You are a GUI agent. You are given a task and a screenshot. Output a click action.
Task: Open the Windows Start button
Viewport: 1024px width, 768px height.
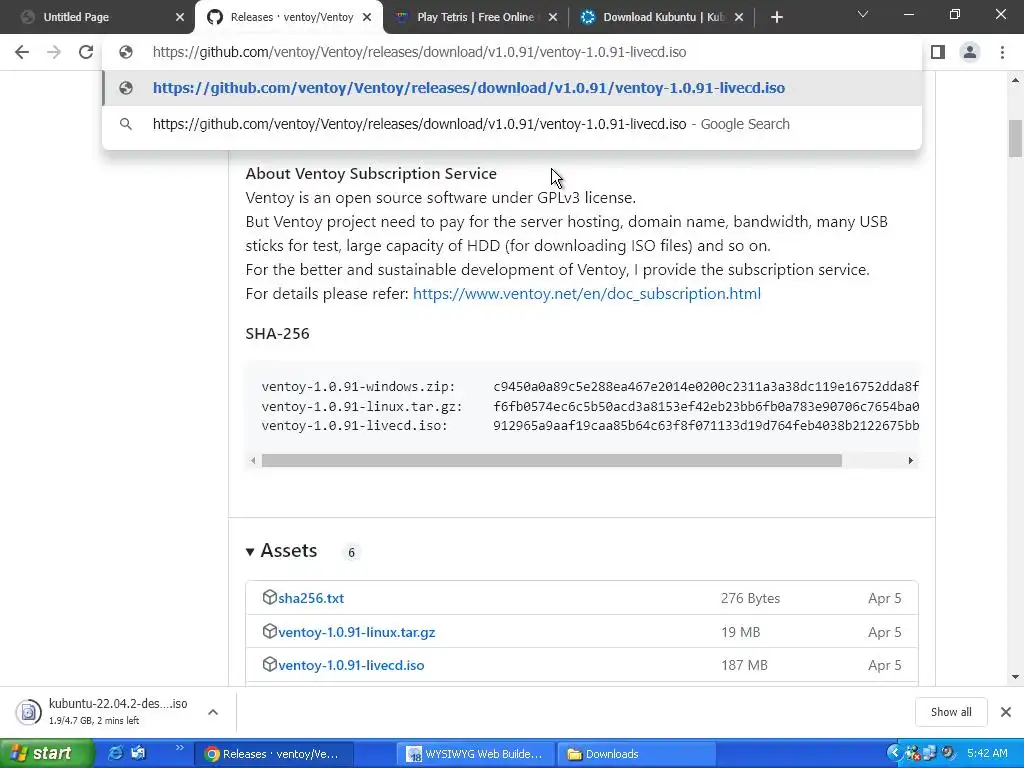pos(46,754)
